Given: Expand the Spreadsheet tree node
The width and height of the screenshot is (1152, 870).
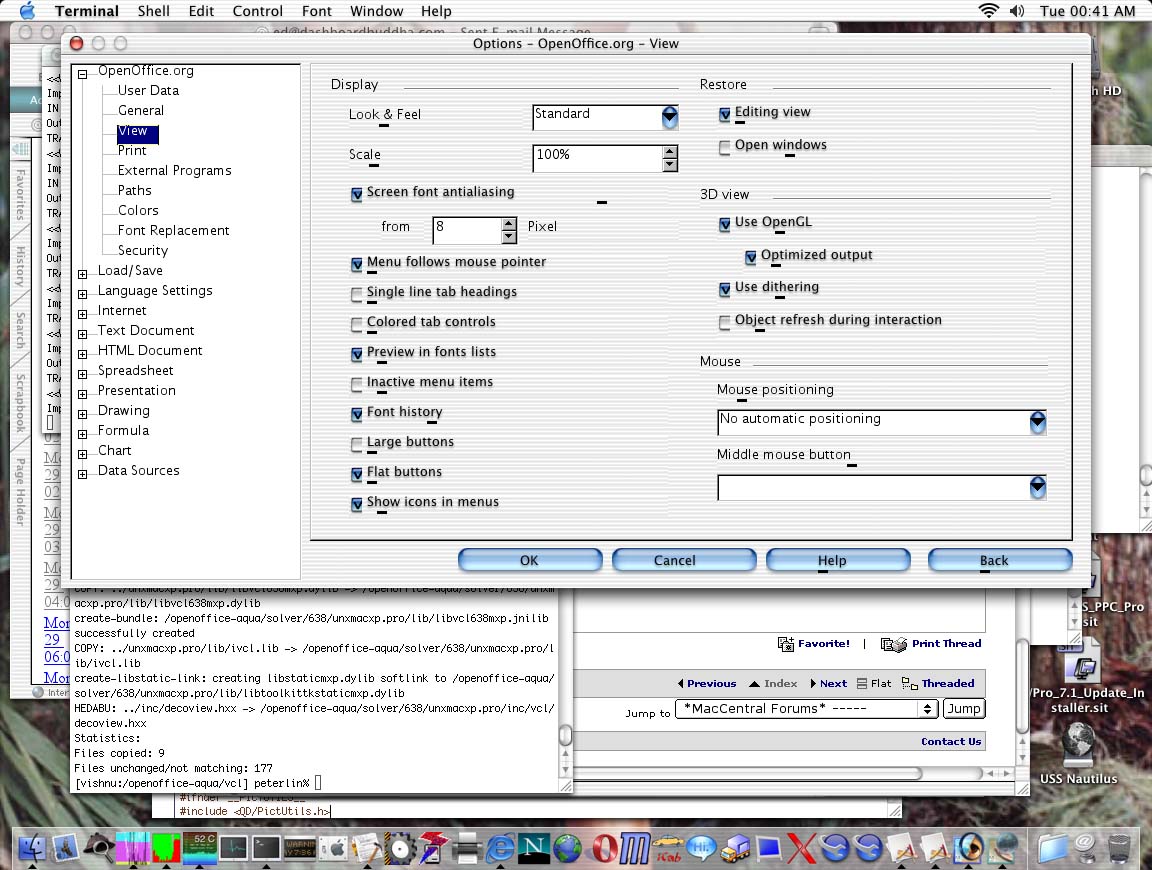Looking at the screenshot, I should click(x=83, y=374).
